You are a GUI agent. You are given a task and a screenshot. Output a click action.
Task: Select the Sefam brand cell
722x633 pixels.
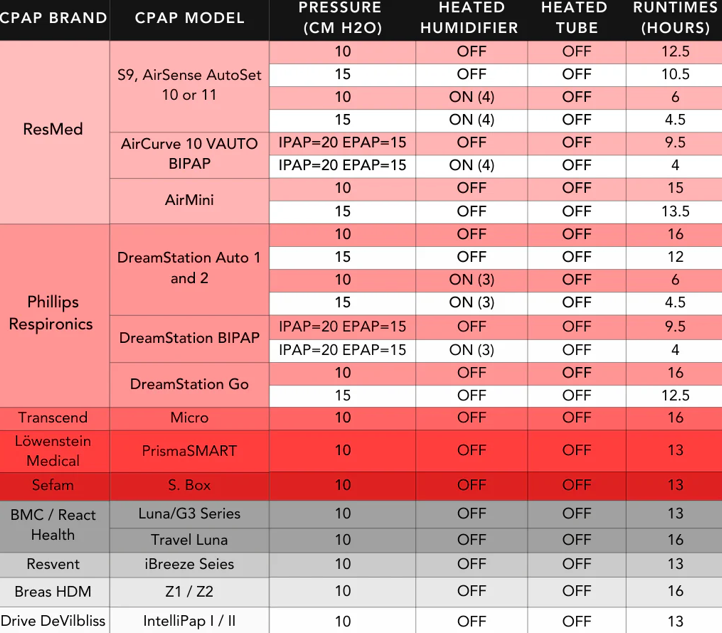tap(53, 485)
